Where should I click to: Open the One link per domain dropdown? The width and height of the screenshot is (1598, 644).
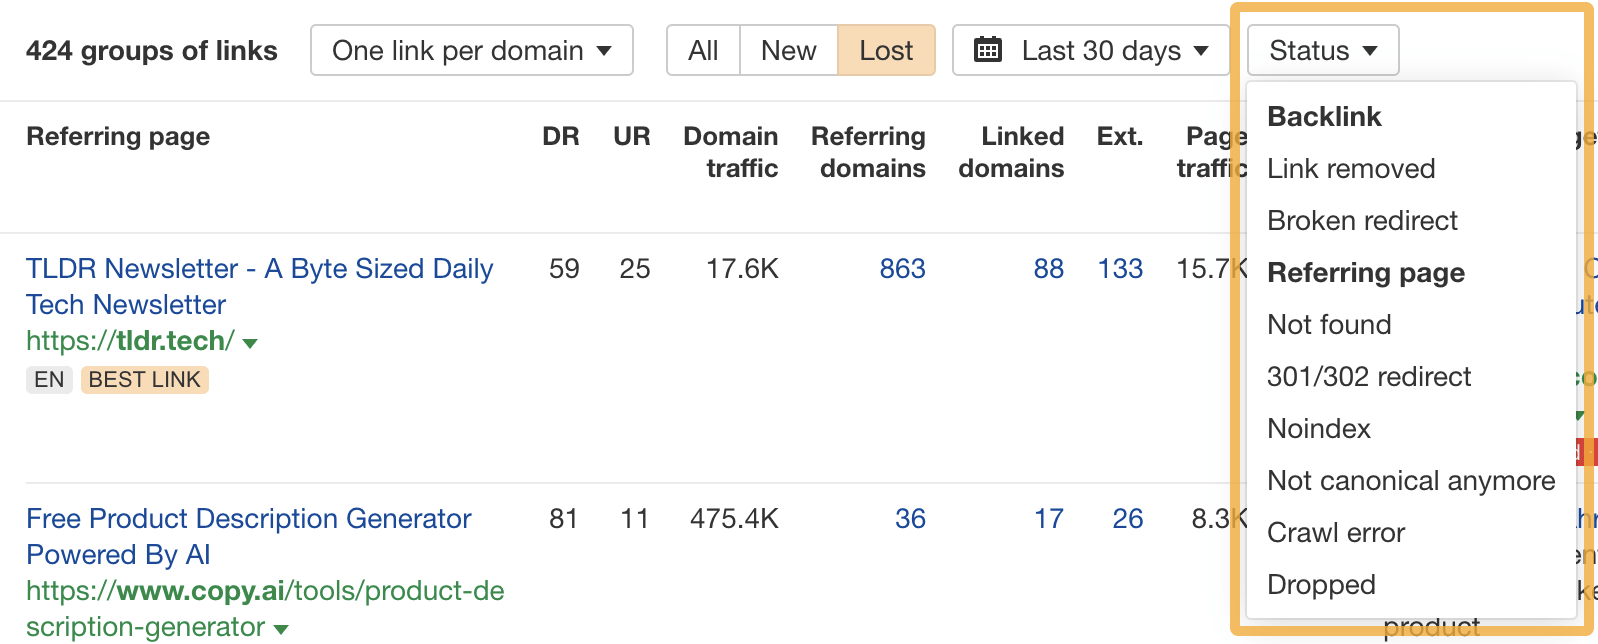click(471, 50)
